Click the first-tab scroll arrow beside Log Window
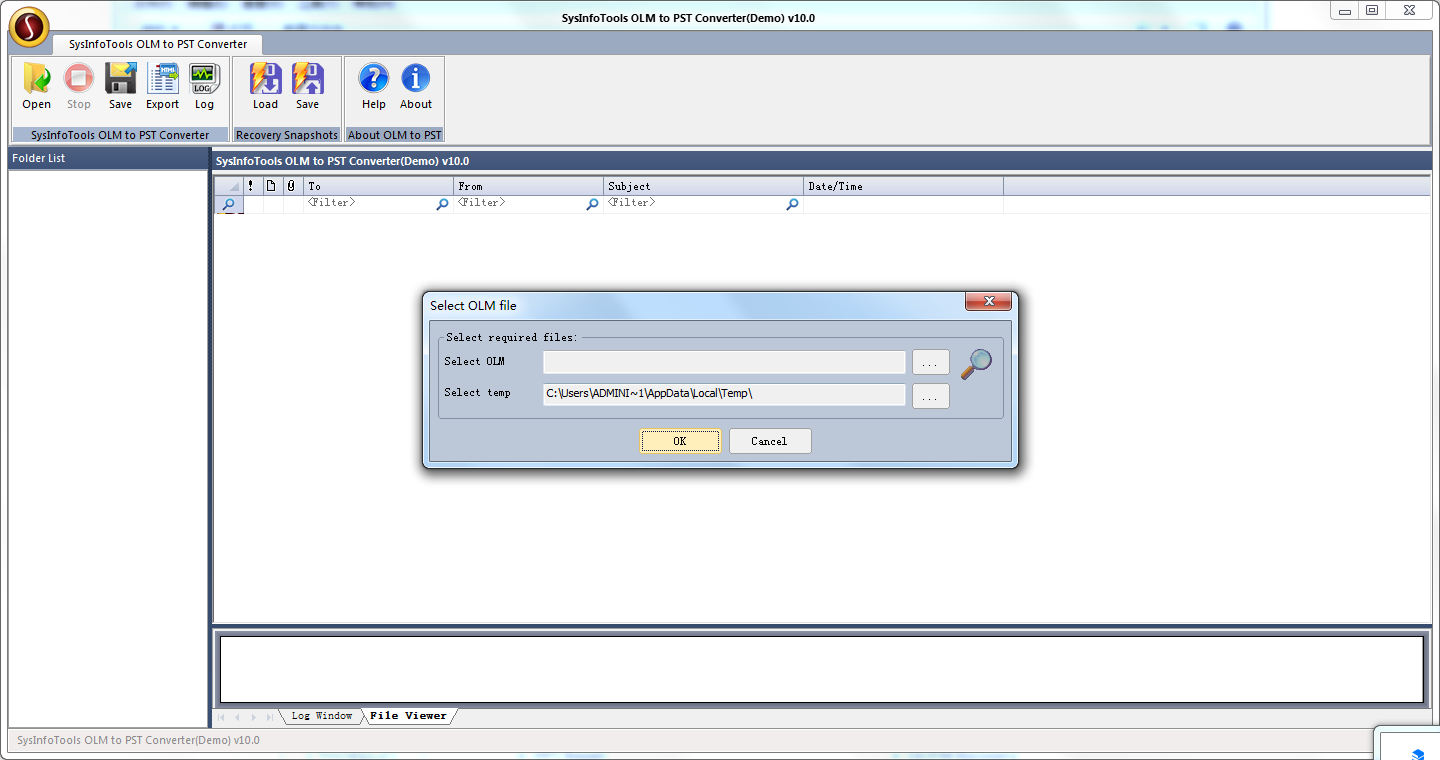 coord(222,717)
